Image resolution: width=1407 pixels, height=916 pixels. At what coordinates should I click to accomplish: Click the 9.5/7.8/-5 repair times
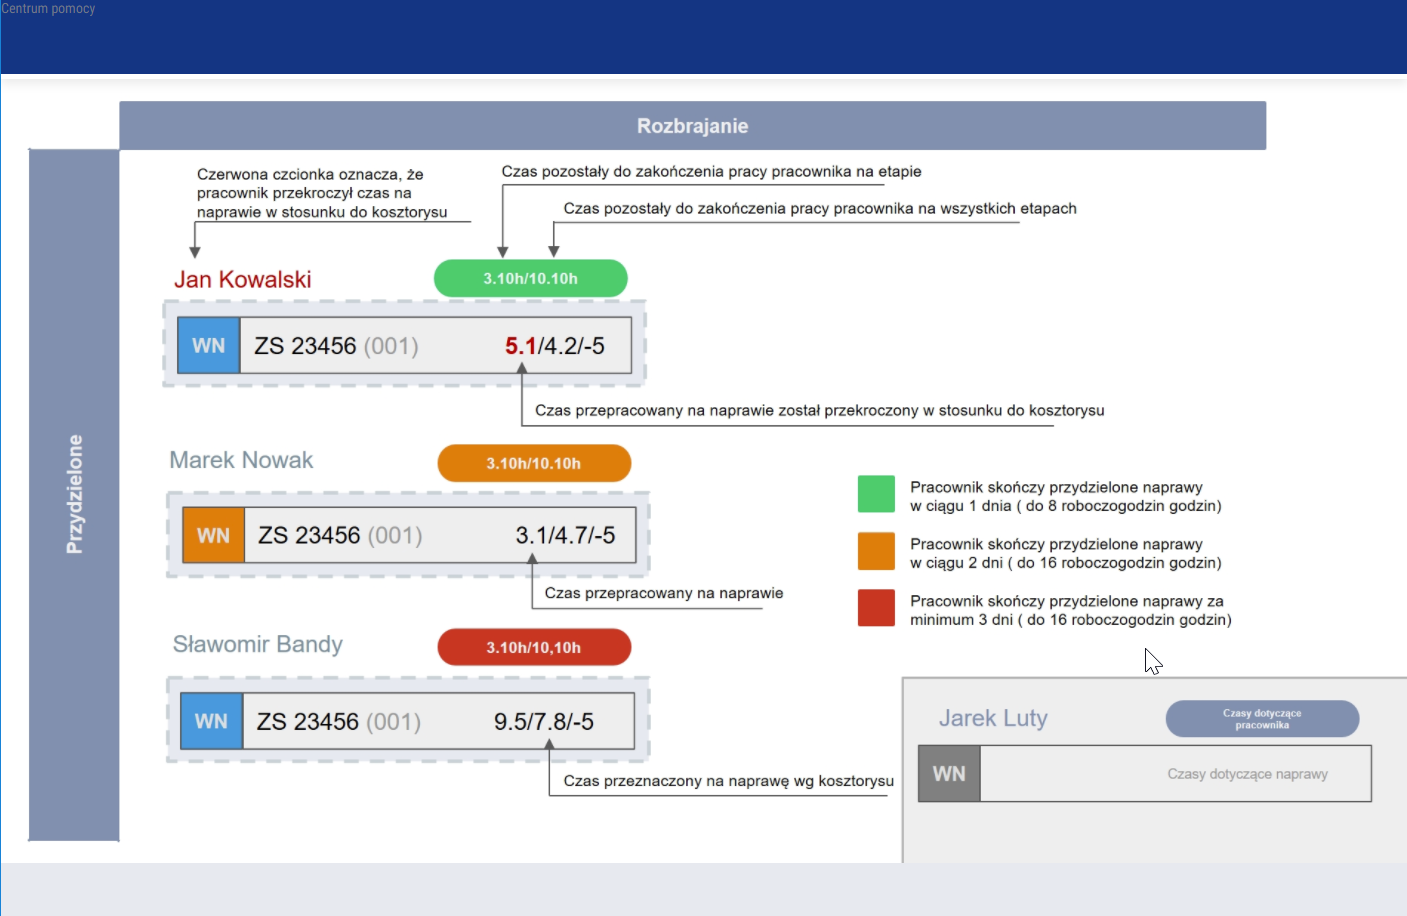543,722
